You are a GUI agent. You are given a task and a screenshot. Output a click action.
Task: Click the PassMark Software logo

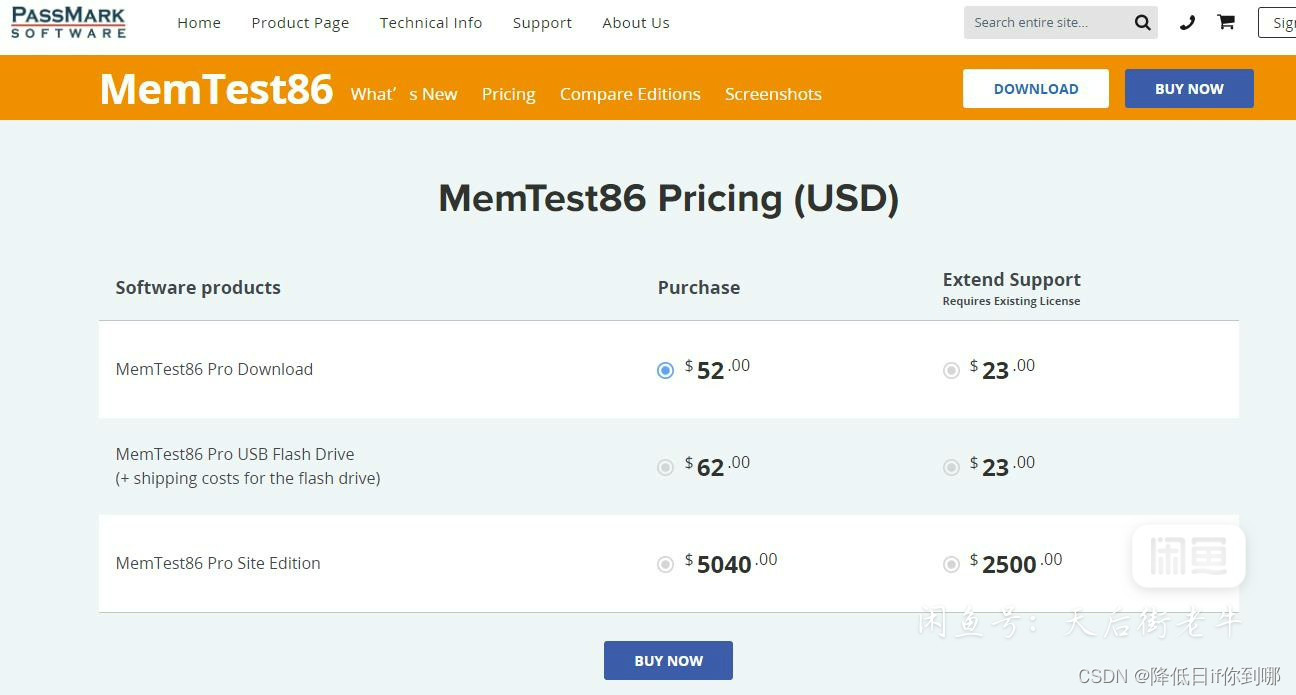point(68,22)
